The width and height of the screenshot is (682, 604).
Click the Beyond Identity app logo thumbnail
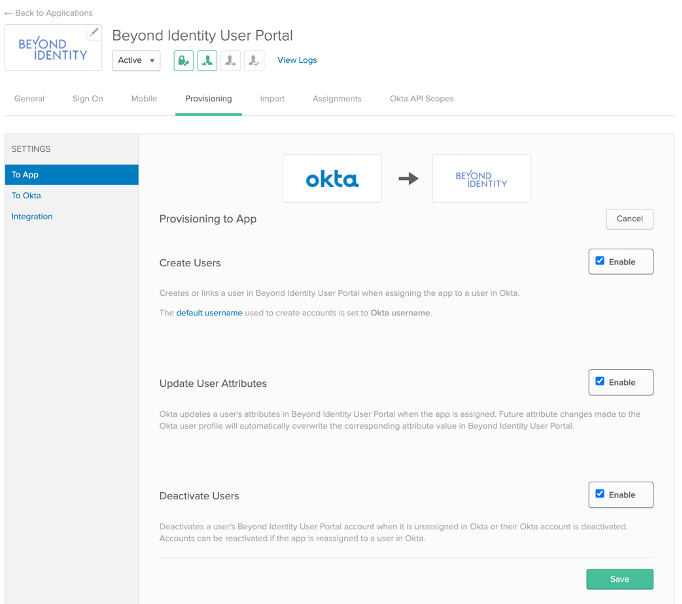click(52, 48)
